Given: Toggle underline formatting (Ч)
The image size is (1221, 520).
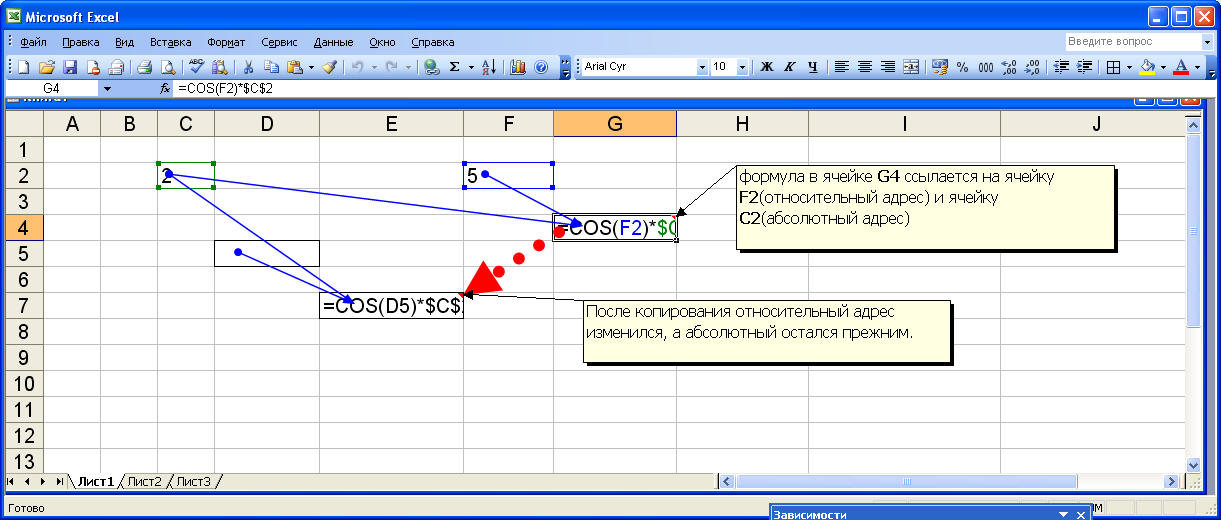Looking at the screenshot, I should tap(812, 67).
